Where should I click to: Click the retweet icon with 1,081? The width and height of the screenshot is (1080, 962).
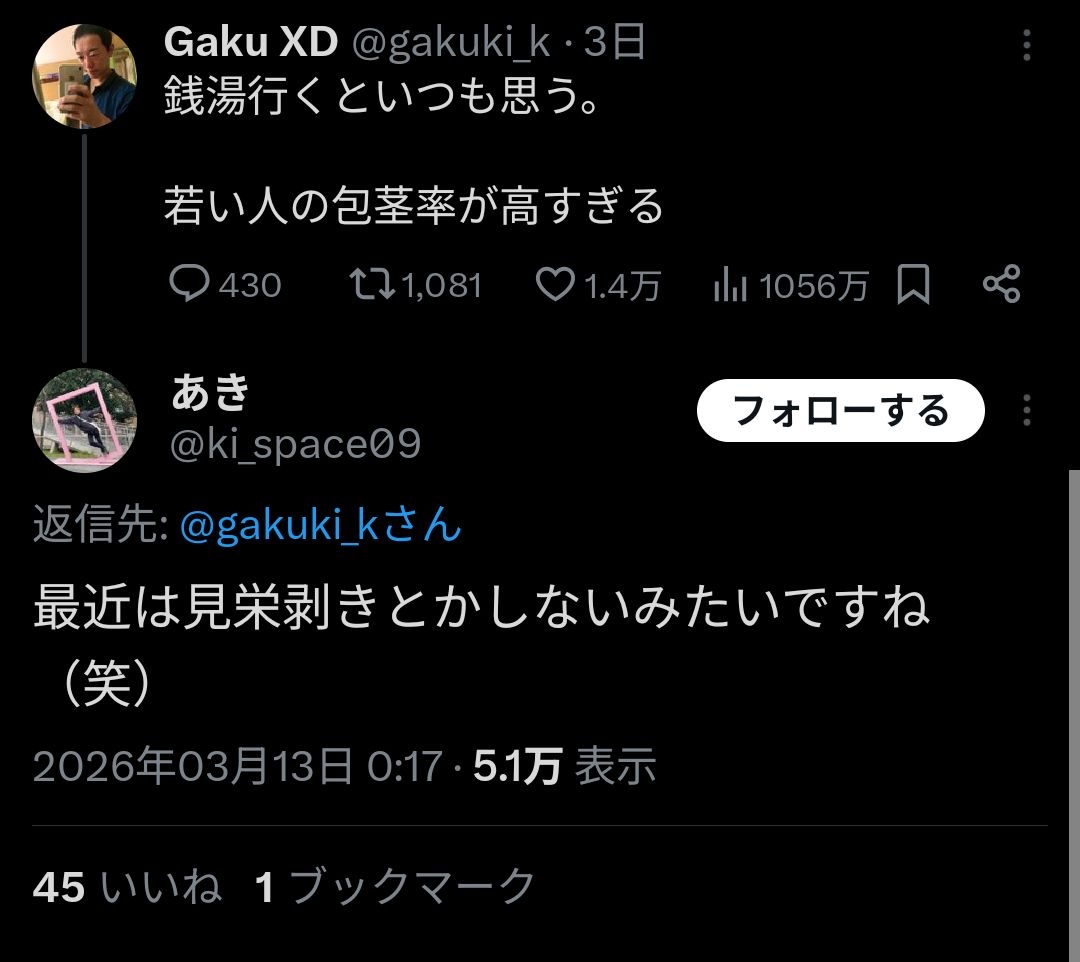click(x=371, y=284)
